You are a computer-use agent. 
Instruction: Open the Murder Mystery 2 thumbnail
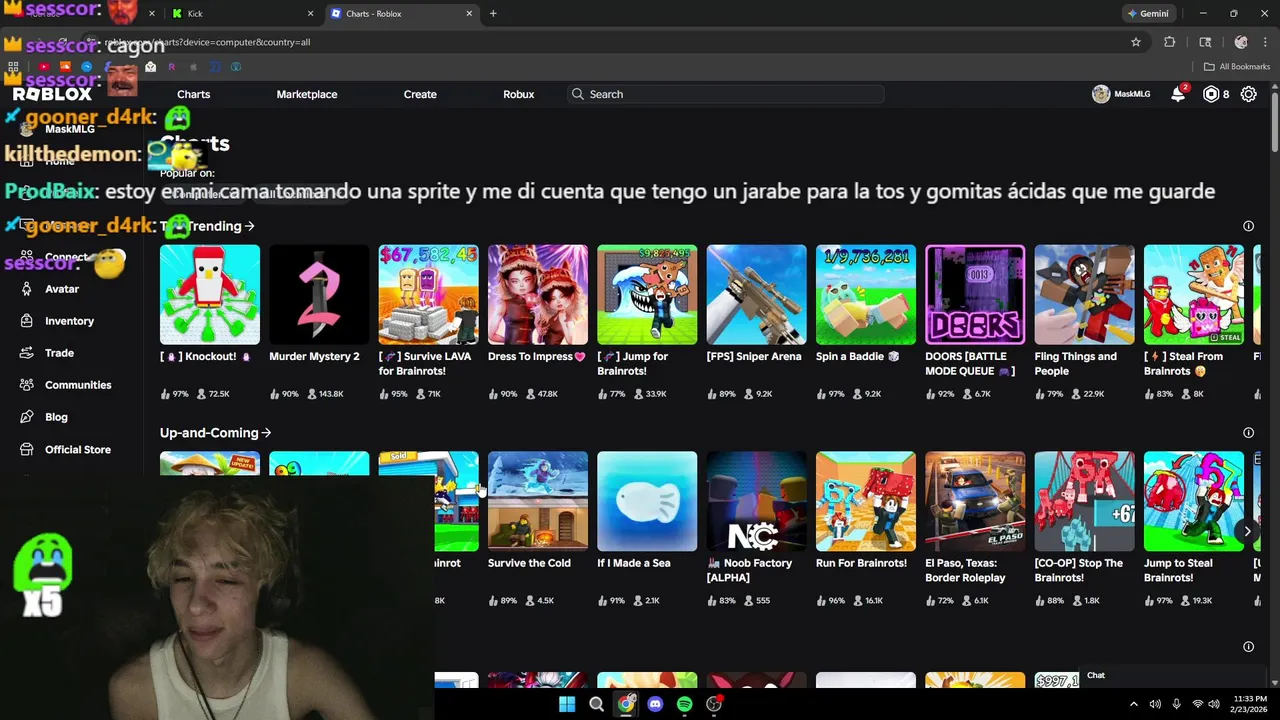[319, 295]
